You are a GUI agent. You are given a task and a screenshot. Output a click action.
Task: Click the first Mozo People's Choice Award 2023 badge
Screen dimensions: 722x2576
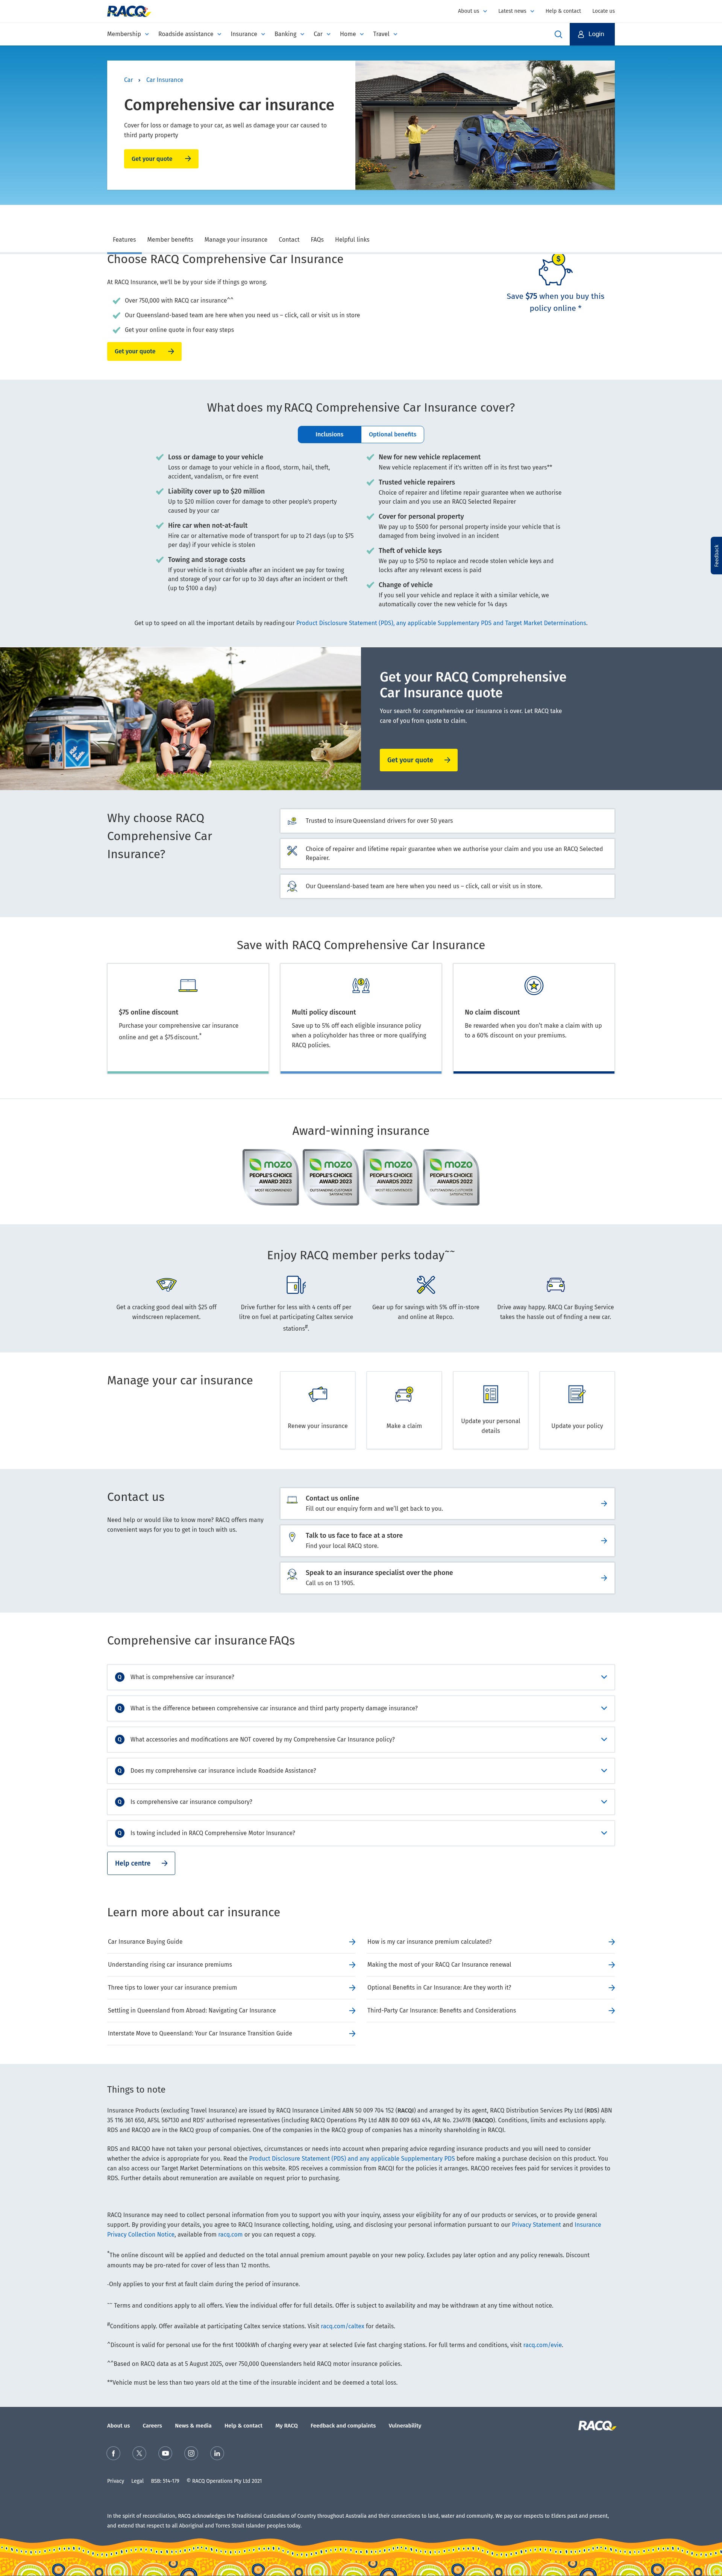coord(271,1177)
